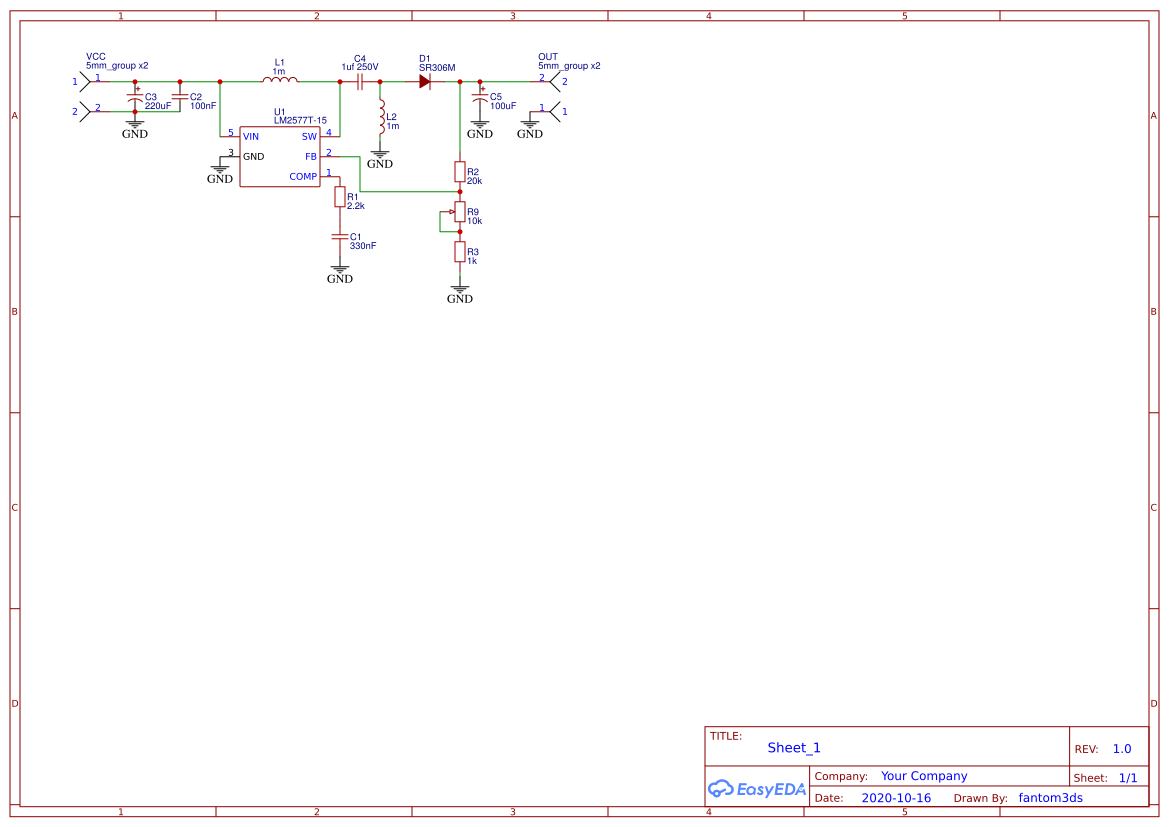Click the R2 20k resistor symbol
Image resolution: width=1169 pixels, height=827 pixels.
[x=460, y=171]
